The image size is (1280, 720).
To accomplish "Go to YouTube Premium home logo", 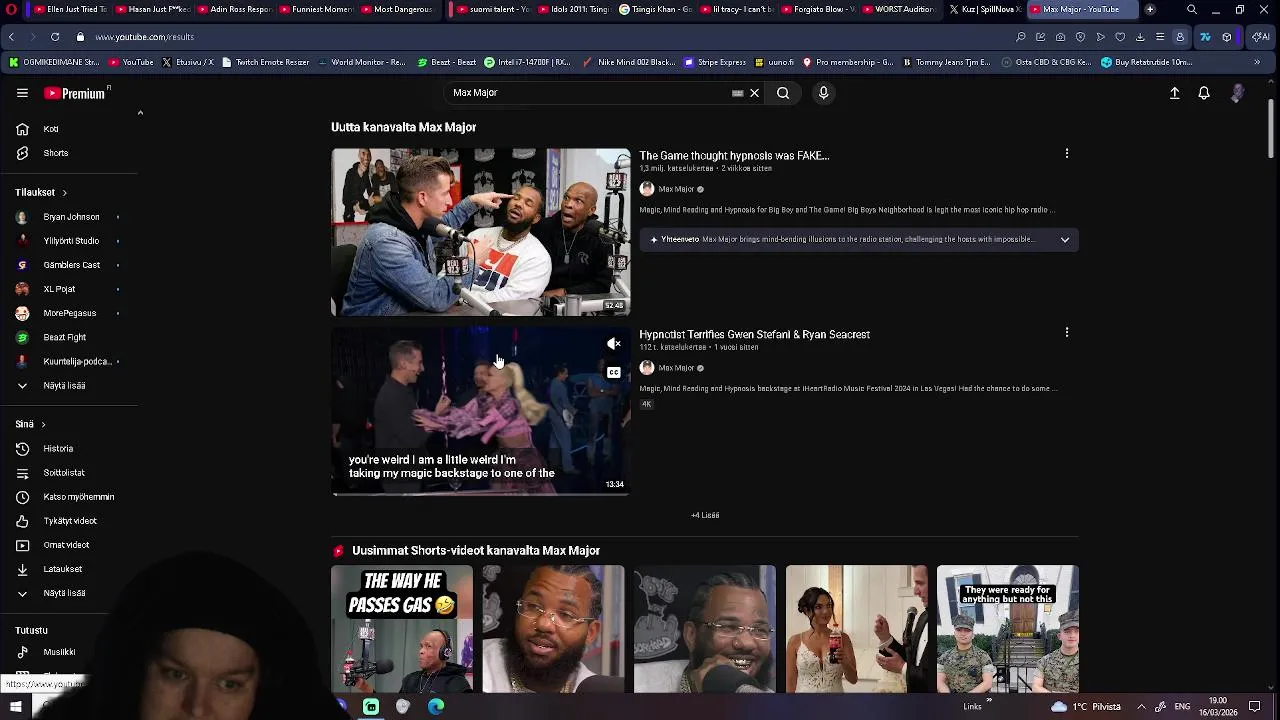I will click(76, 93).
